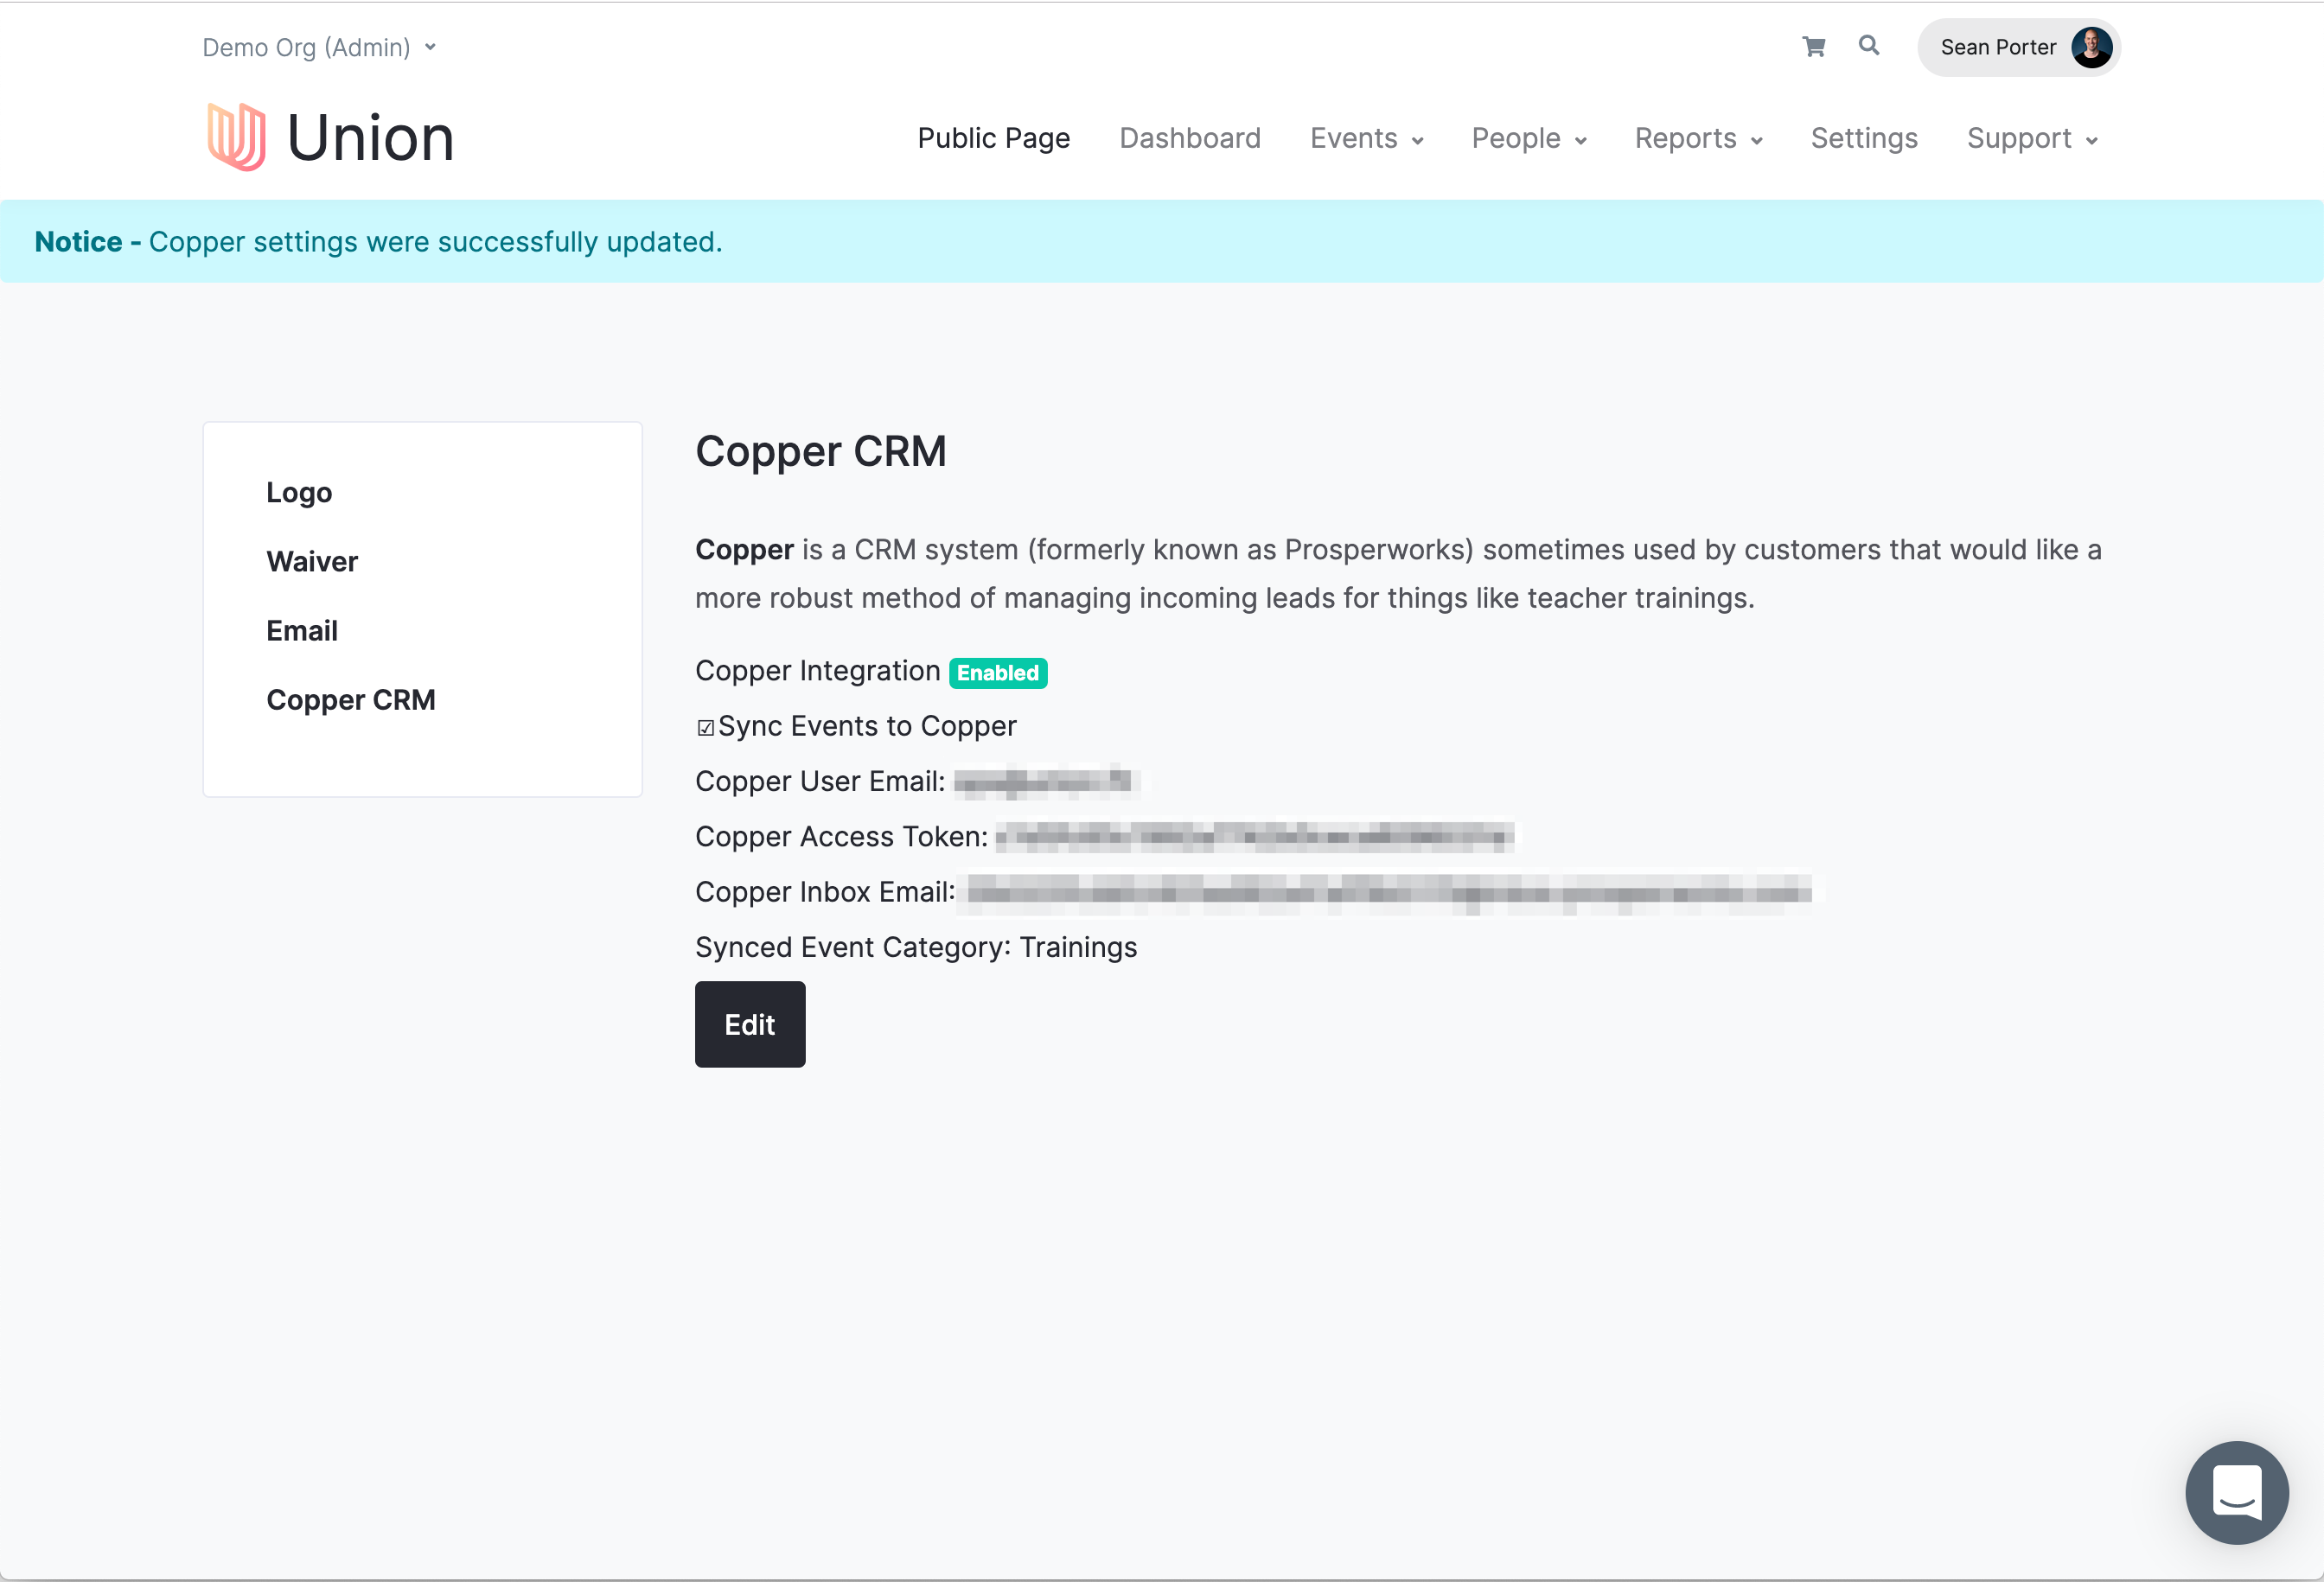Click the Copper CRM heading

(x=820, y=451)
